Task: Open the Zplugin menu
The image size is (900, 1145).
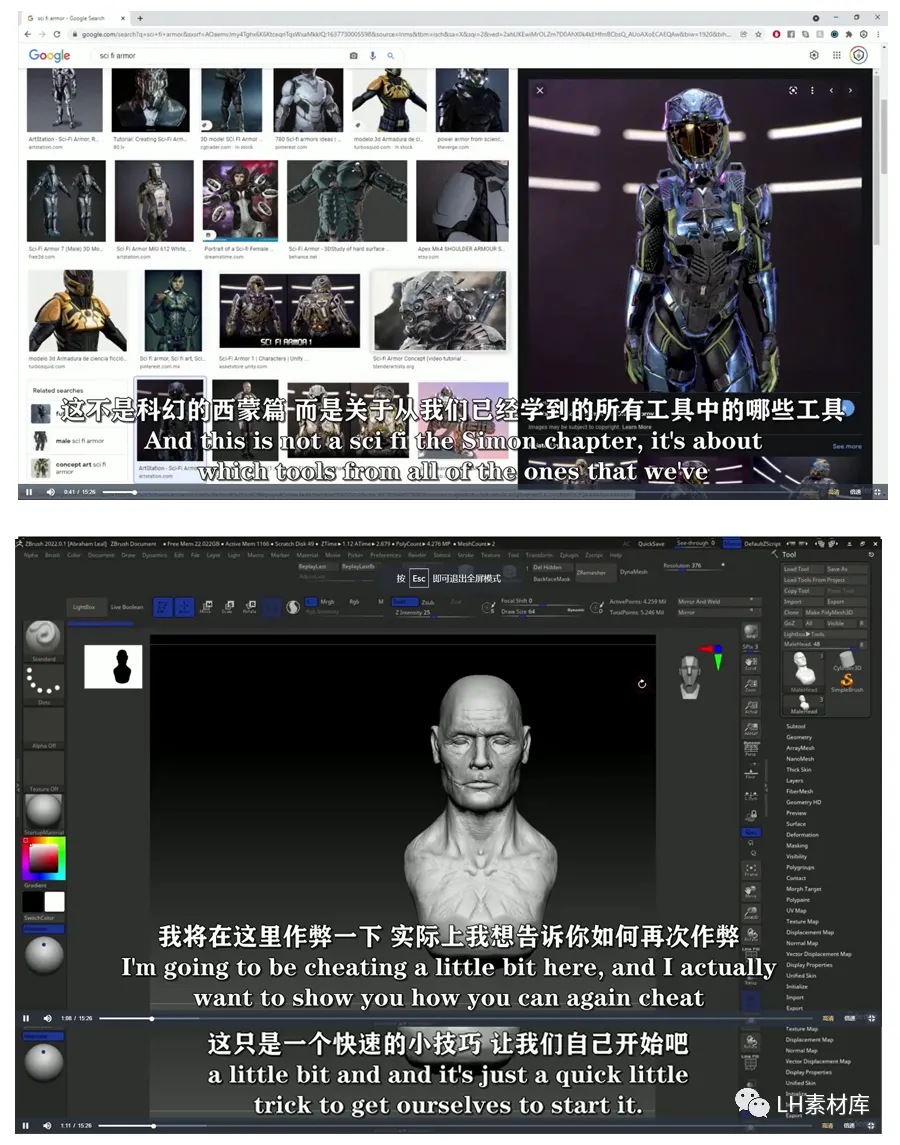Action: click(570, 555)
